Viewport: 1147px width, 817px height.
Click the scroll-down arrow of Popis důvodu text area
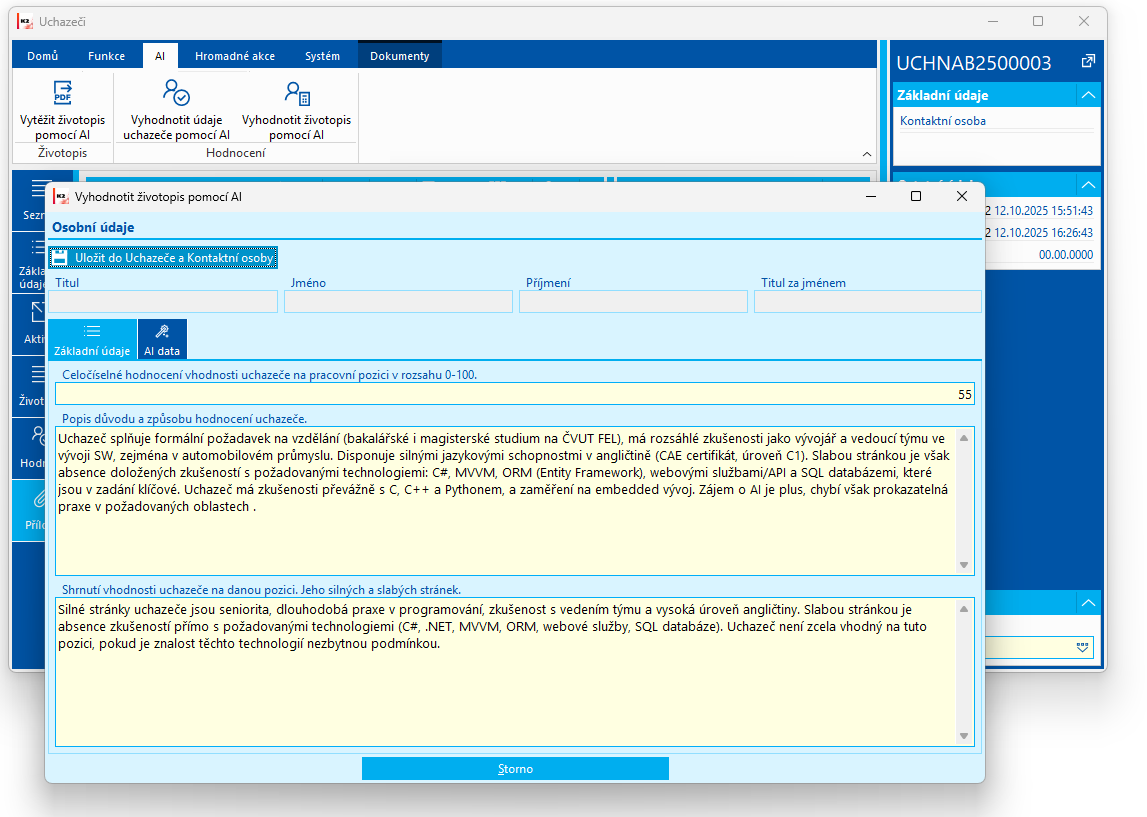pos(964,565)
